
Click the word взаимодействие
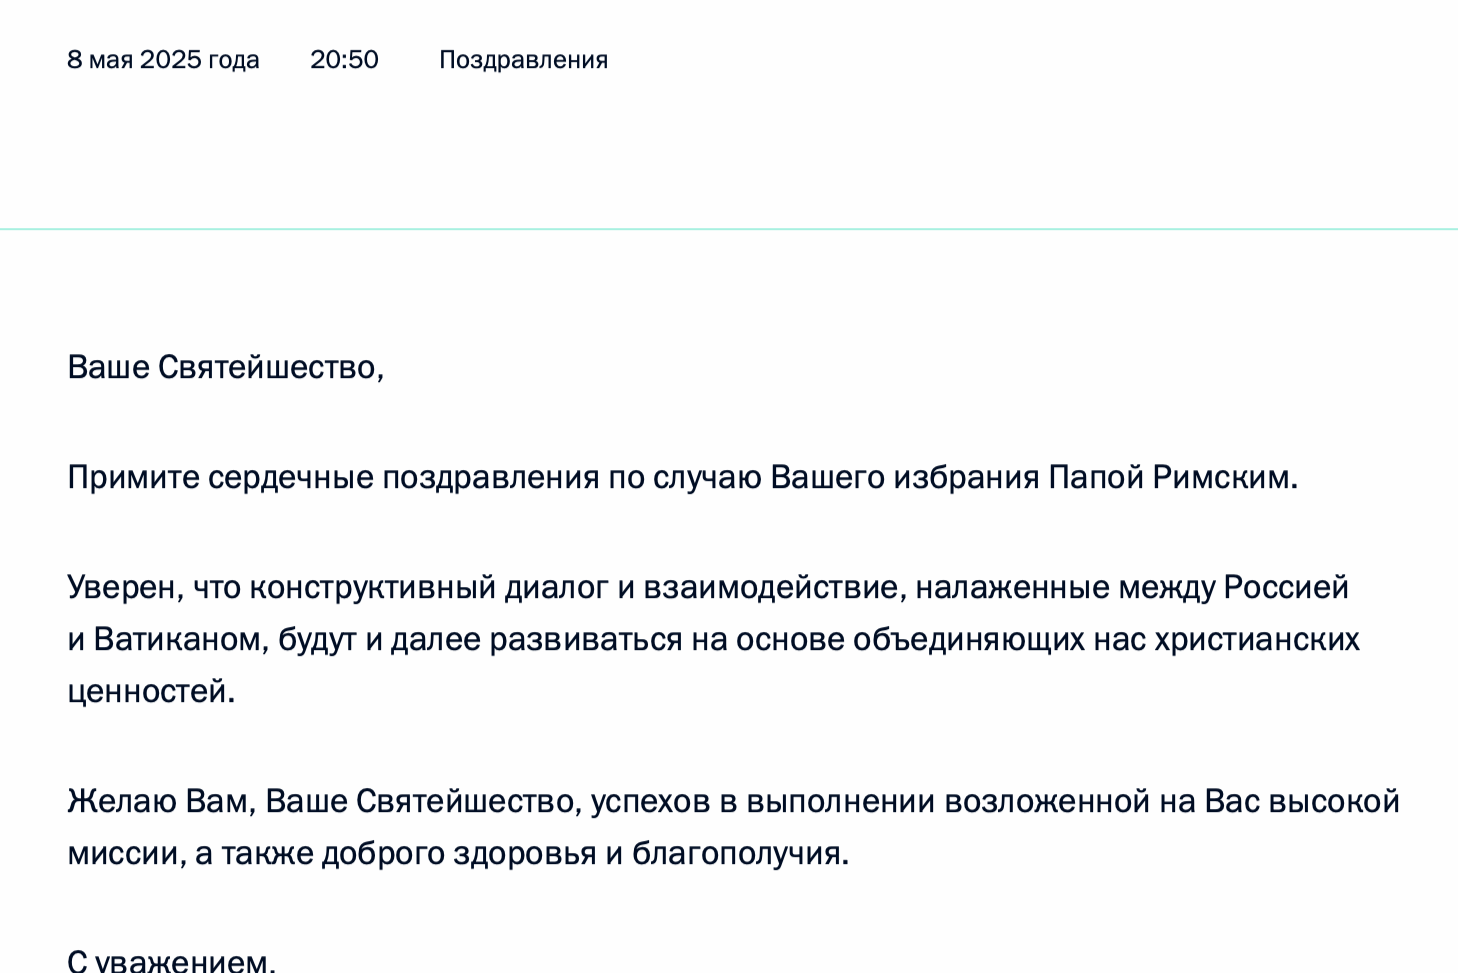pos(773,587)
